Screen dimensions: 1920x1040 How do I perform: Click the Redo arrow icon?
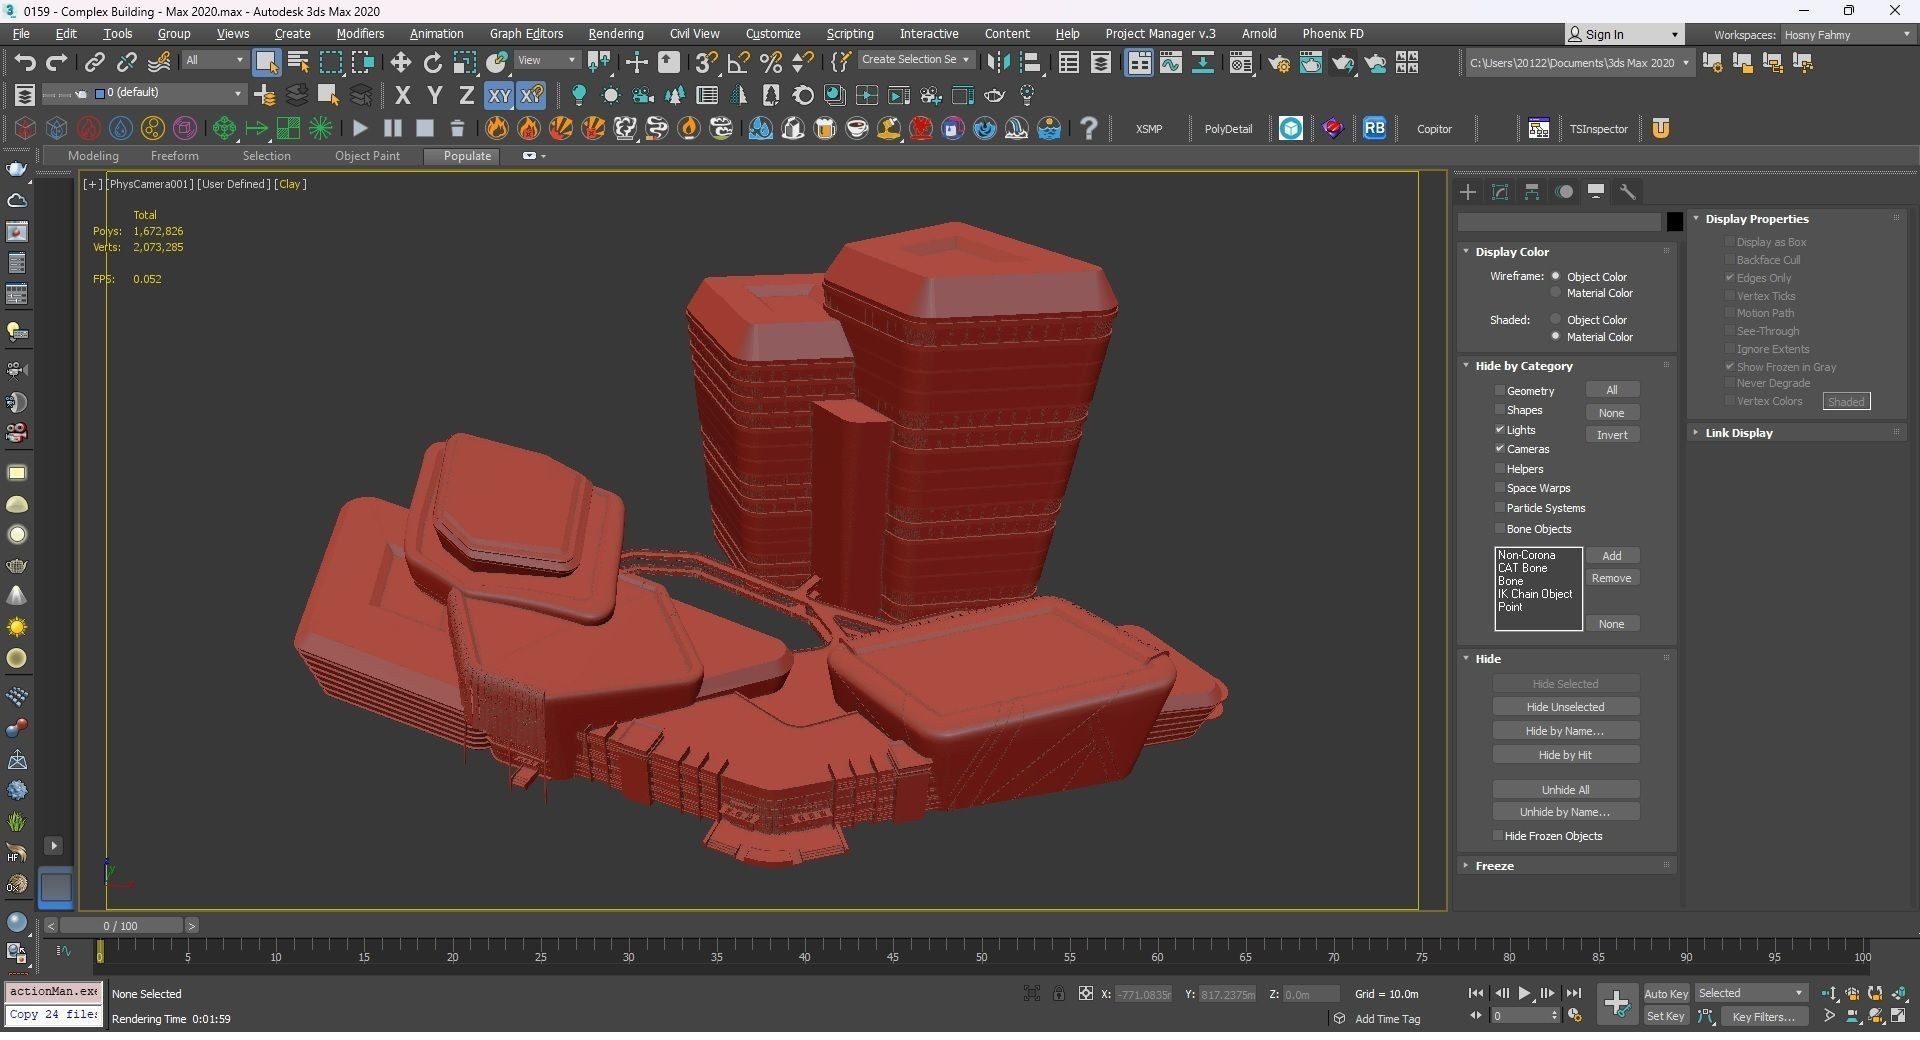57,63
